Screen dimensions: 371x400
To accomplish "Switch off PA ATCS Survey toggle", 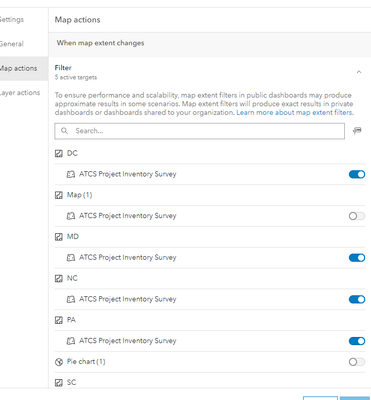I will (x=357, y=341).
